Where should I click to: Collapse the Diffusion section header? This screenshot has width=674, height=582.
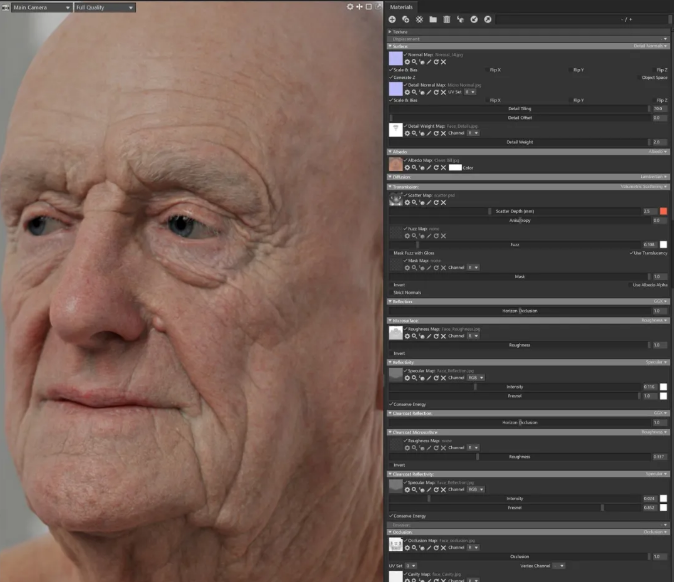point(528,177)
